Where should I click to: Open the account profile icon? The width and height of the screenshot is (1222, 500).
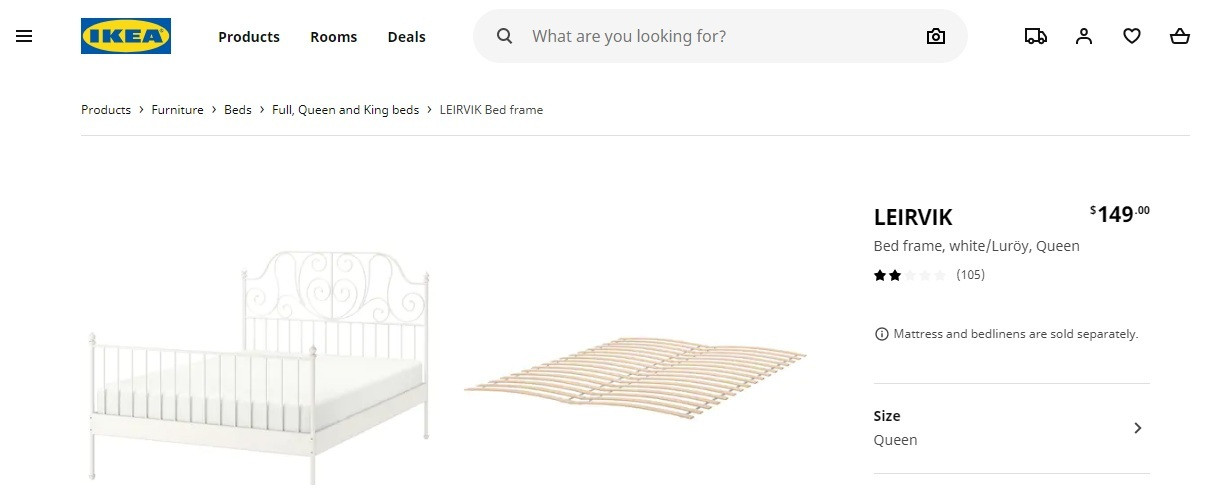[1084, 36]
